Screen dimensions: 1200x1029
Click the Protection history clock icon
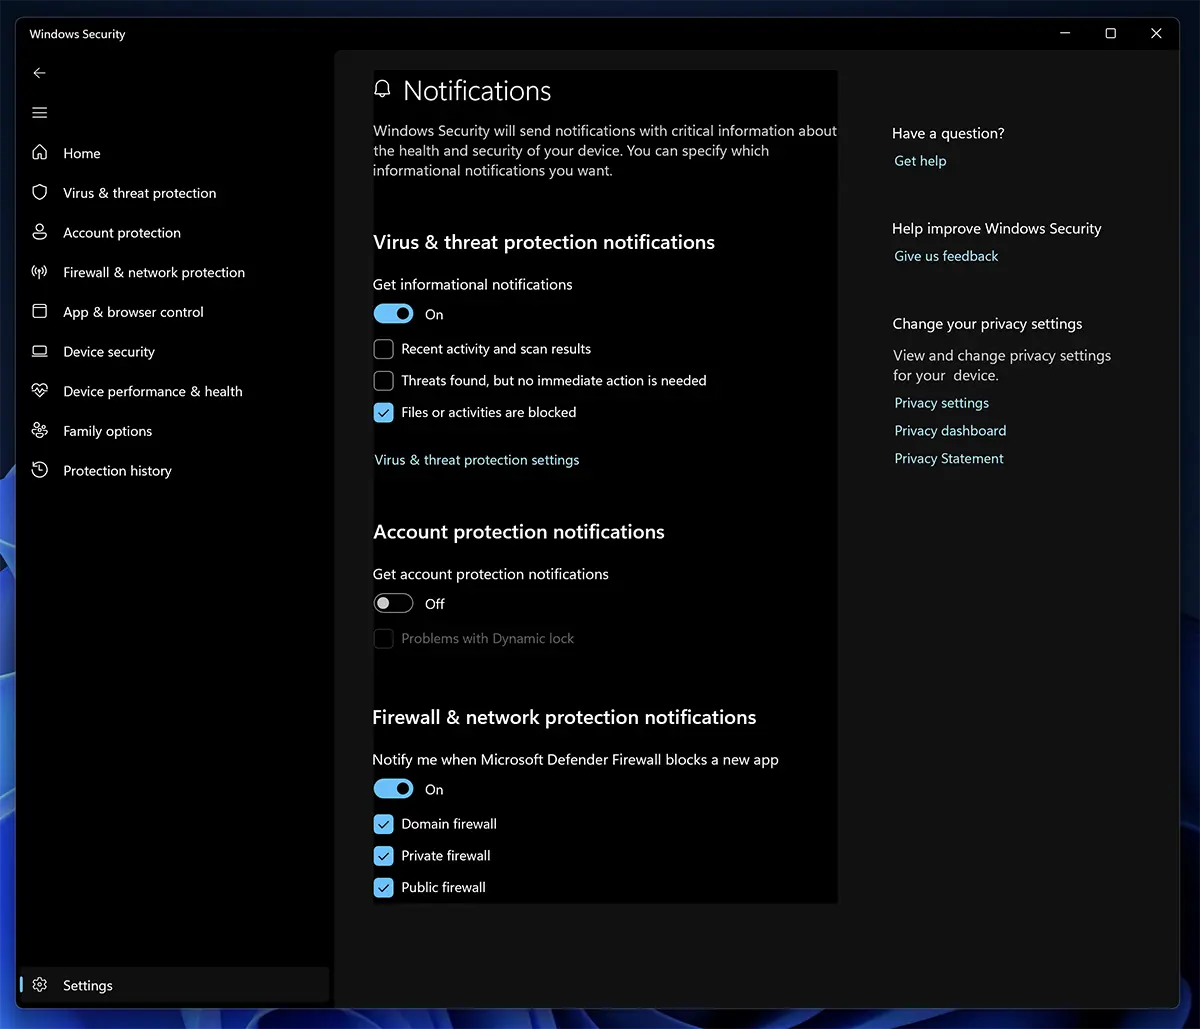click(x=39, y=470)
